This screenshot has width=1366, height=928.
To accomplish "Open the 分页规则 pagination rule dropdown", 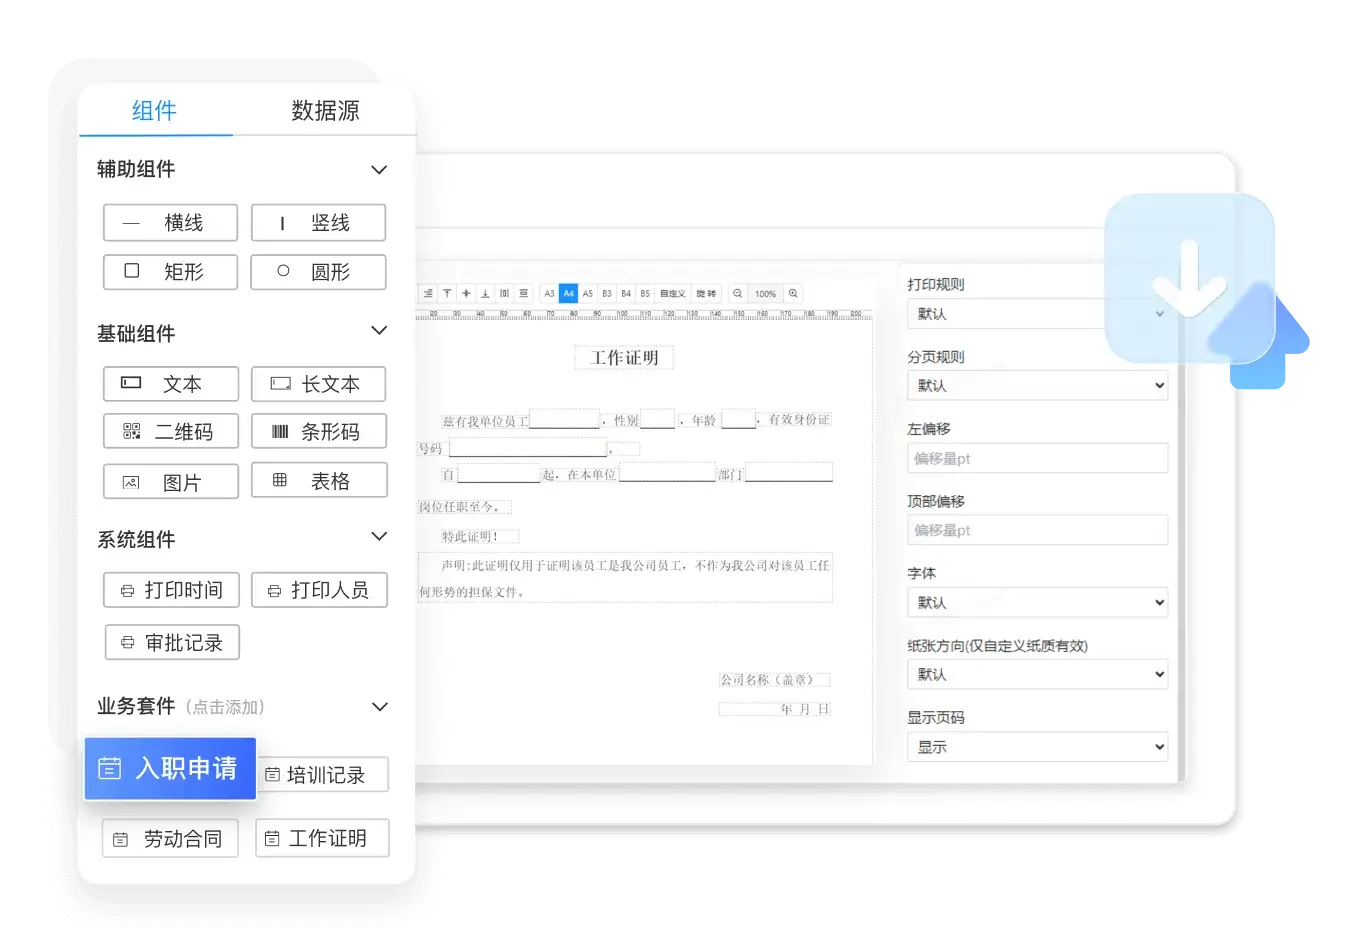I will 1037,385.
